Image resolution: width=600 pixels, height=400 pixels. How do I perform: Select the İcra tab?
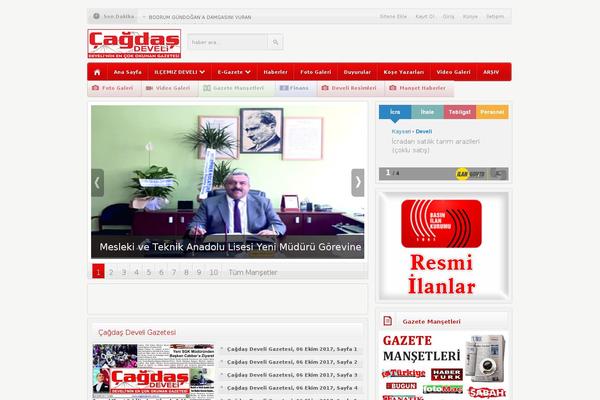395,112
